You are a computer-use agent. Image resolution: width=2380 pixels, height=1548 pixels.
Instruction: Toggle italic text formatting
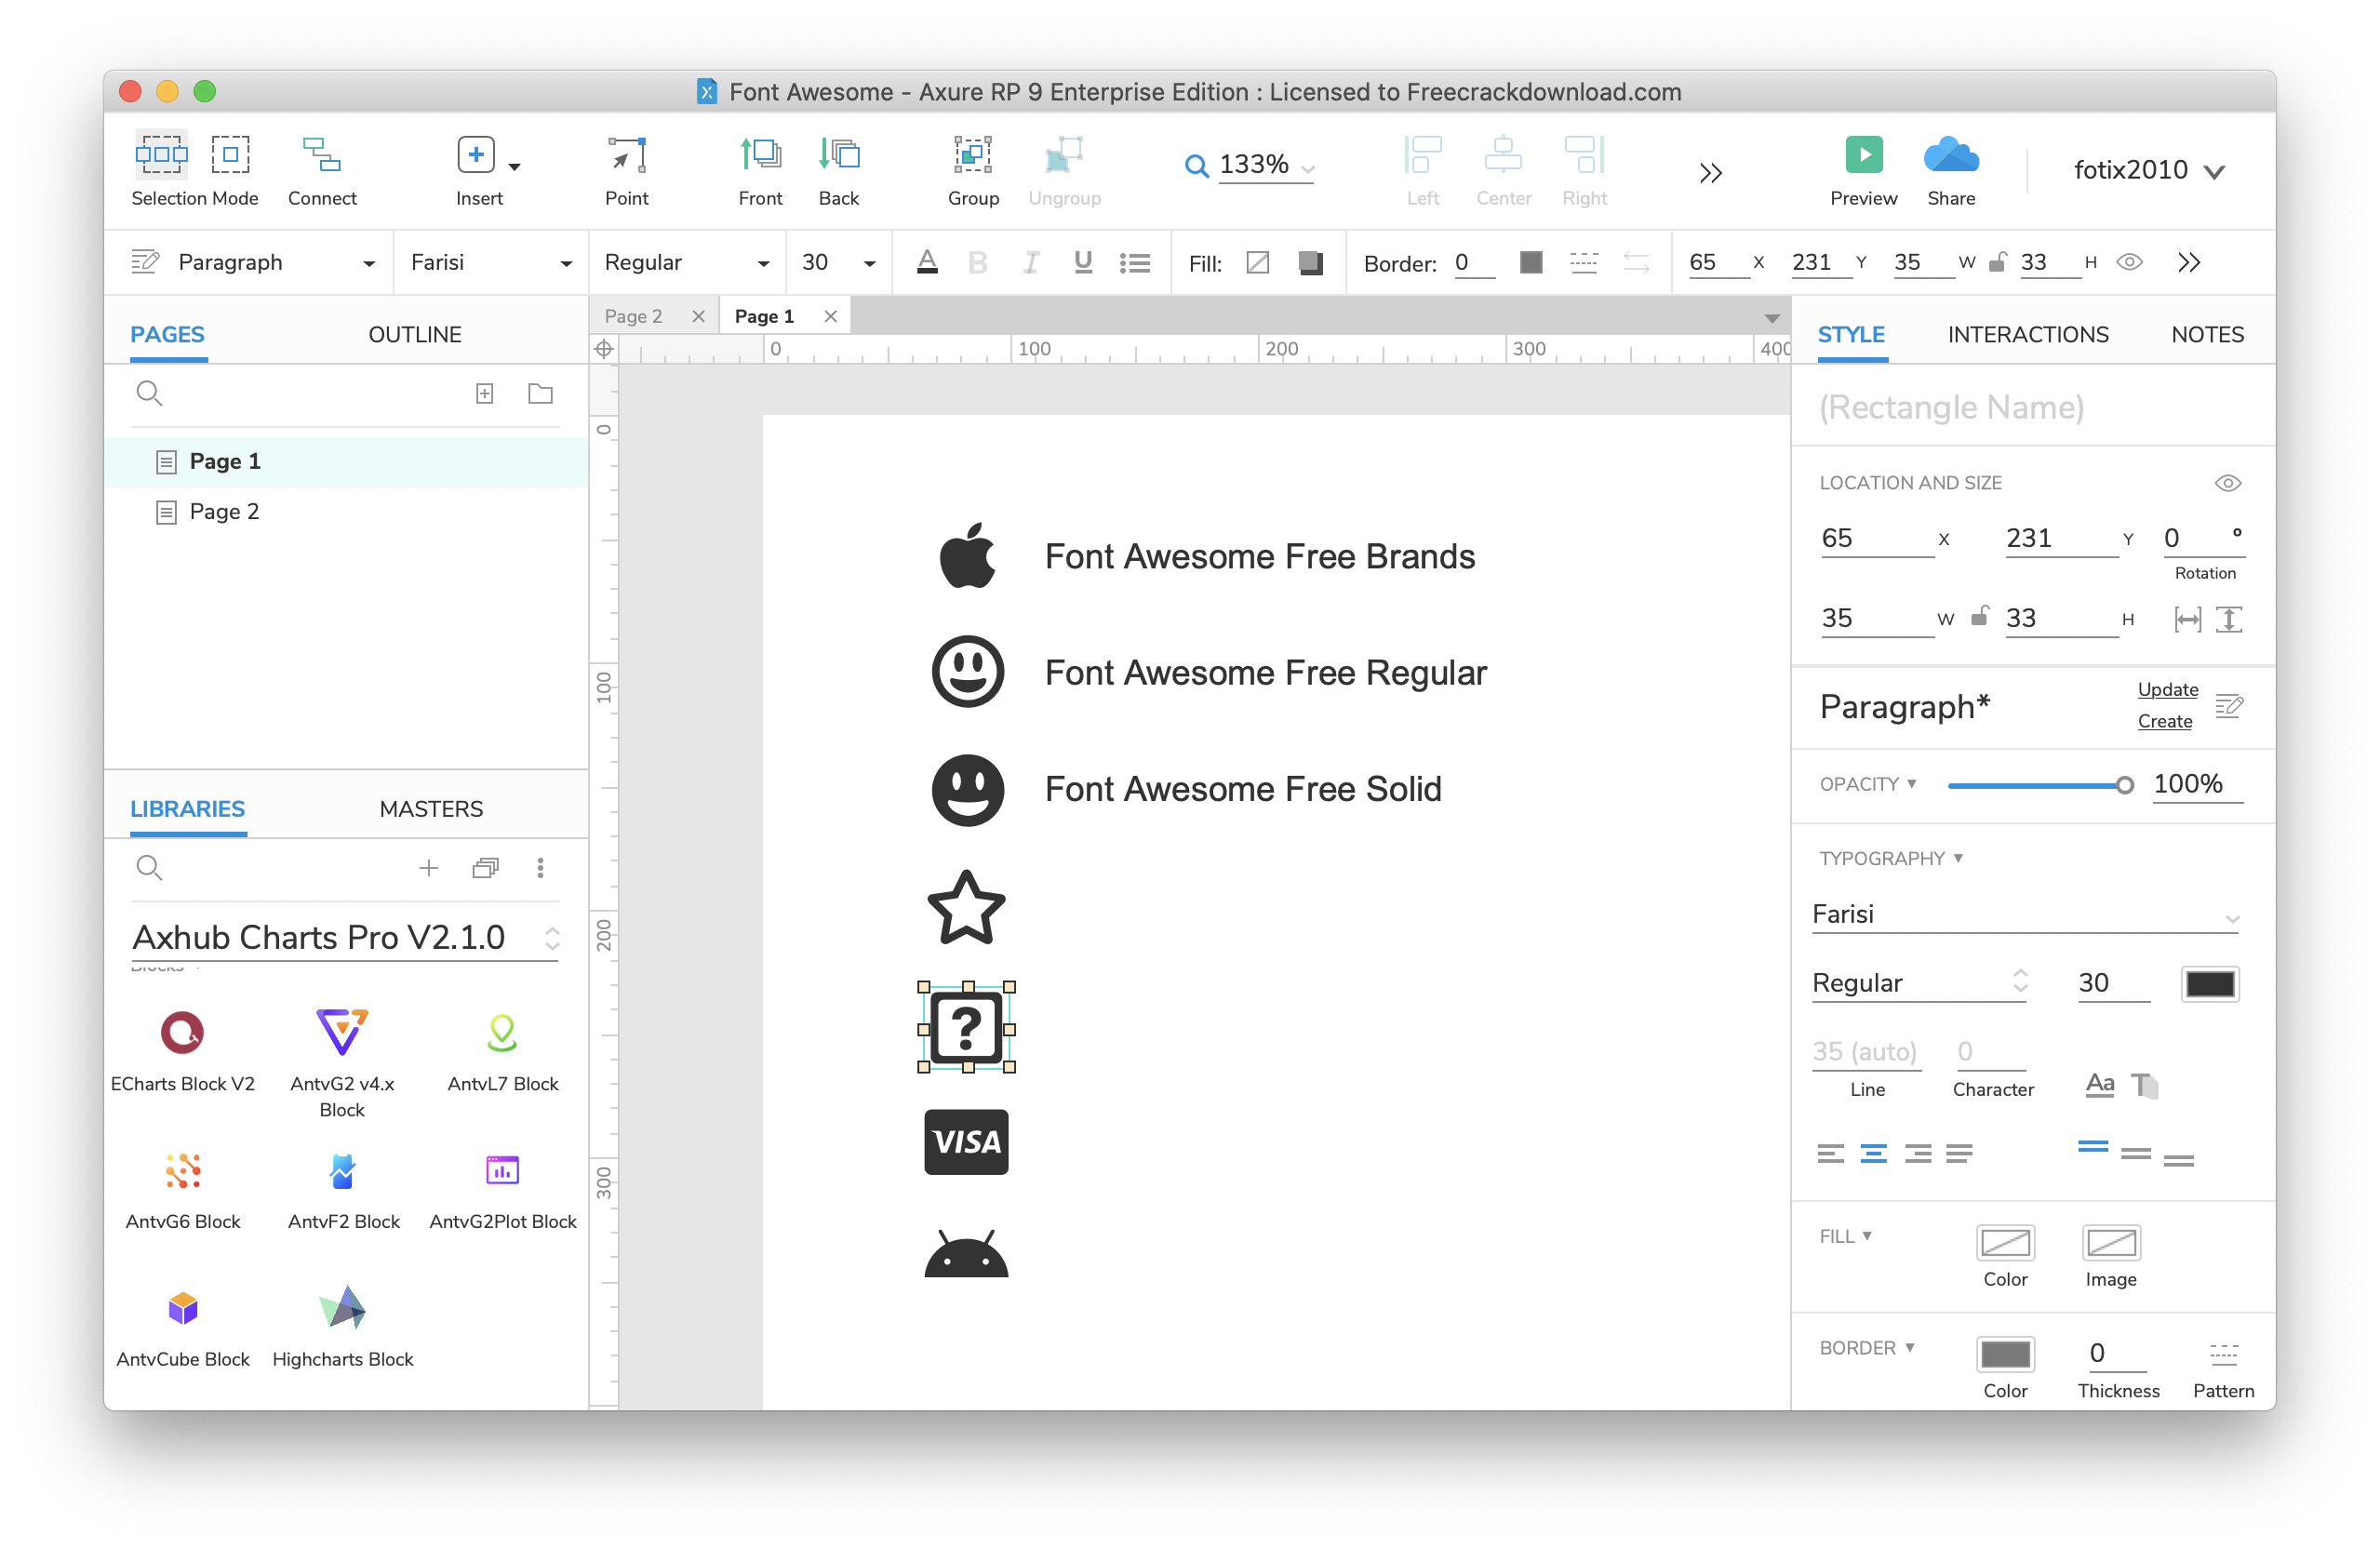tap(1029, 264)
